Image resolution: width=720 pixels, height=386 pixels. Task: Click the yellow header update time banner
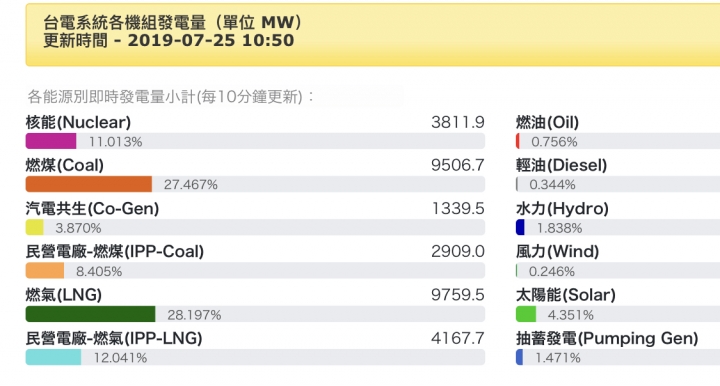pos(373,35)
